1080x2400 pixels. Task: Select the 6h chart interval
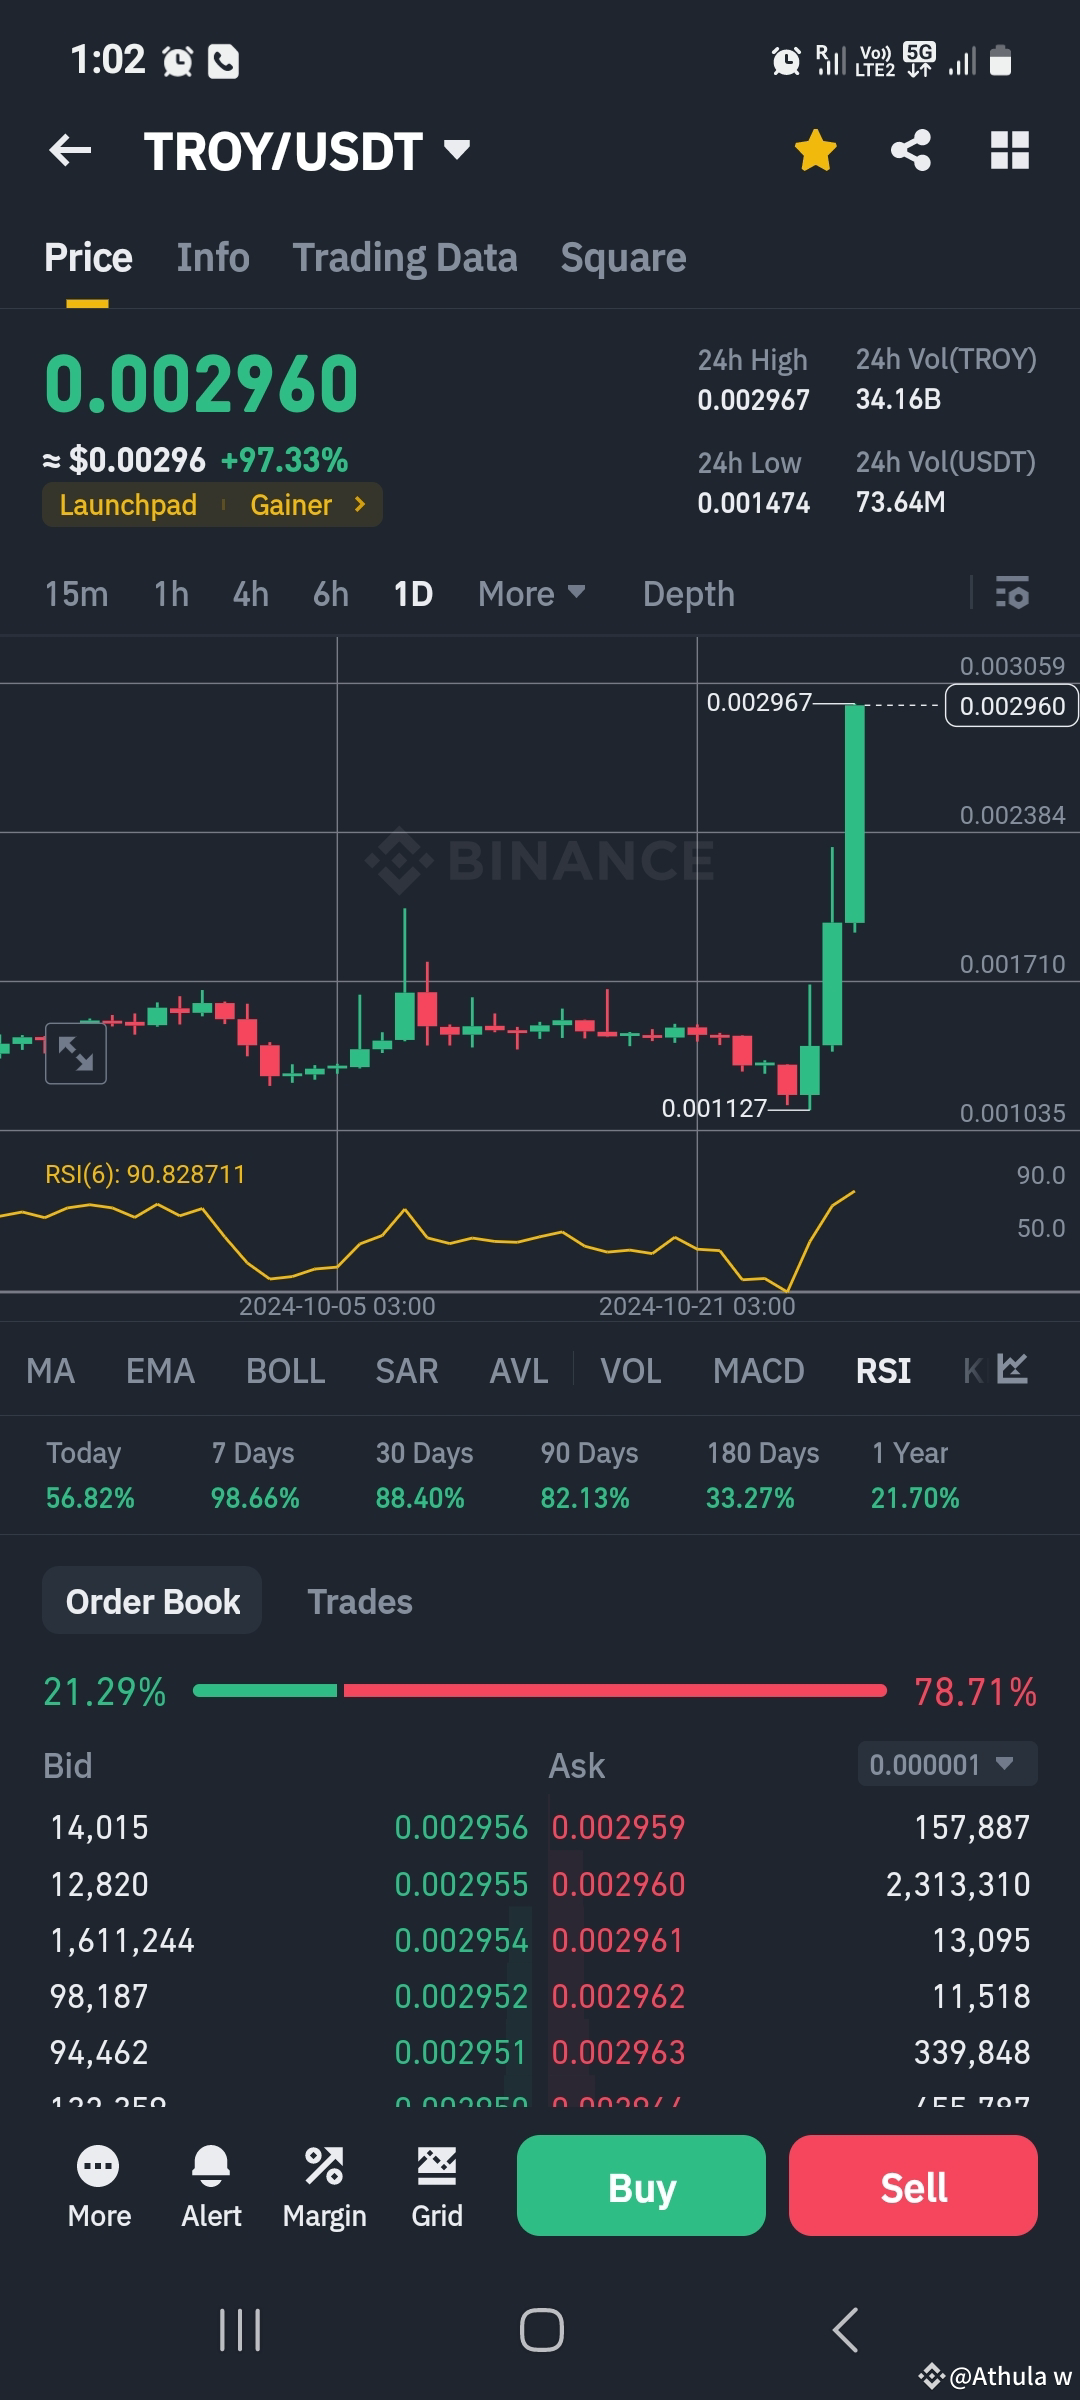331,594
